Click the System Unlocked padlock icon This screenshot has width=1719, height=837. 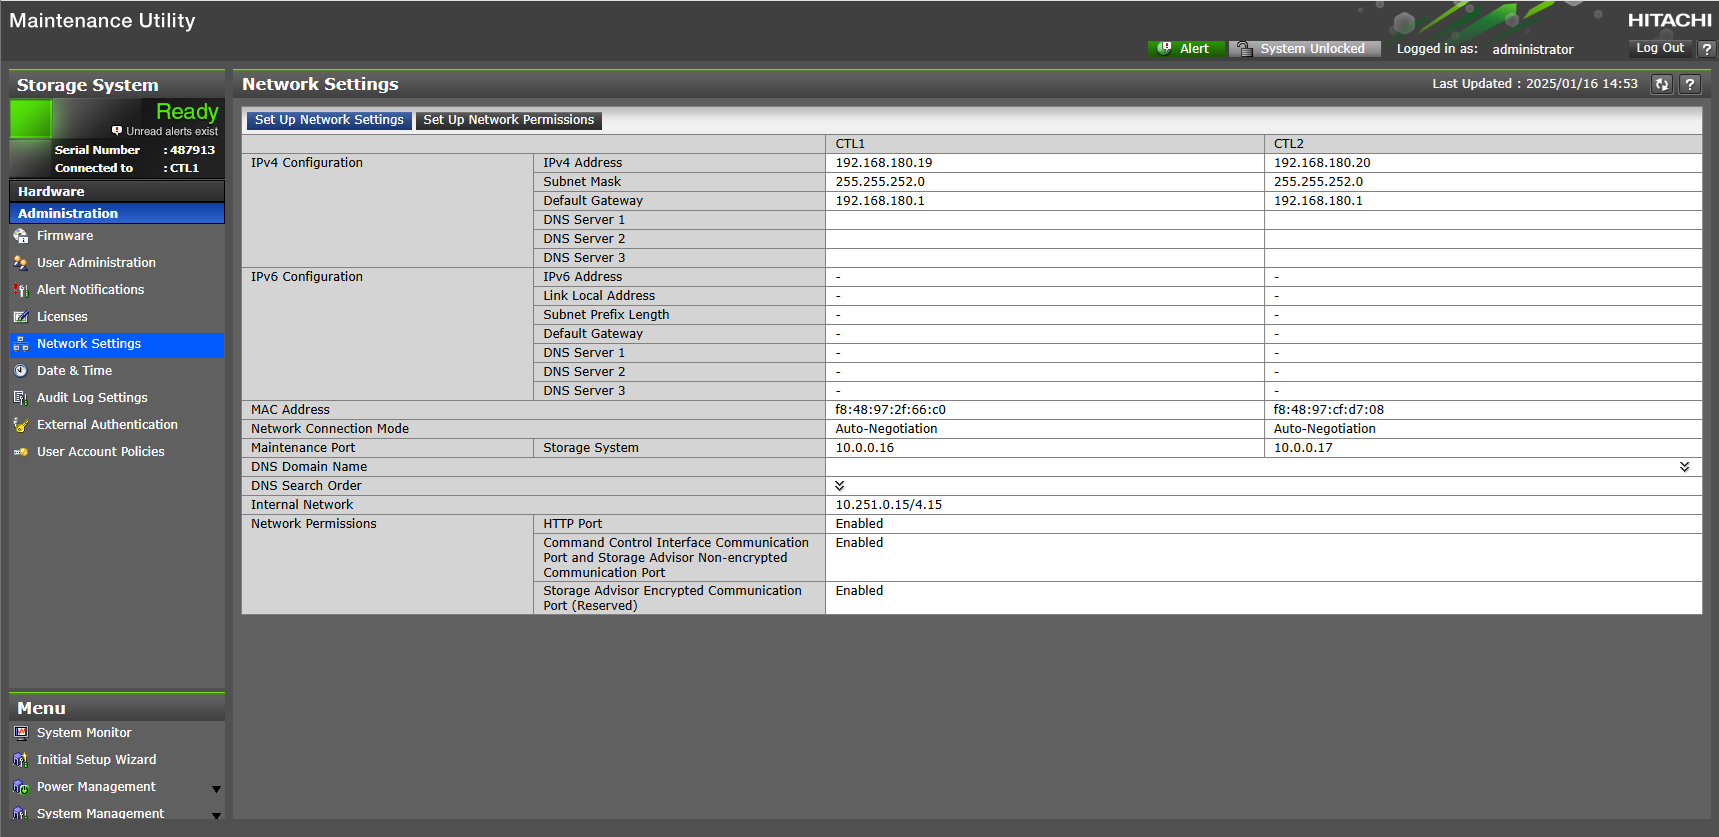coord(1244,48)
